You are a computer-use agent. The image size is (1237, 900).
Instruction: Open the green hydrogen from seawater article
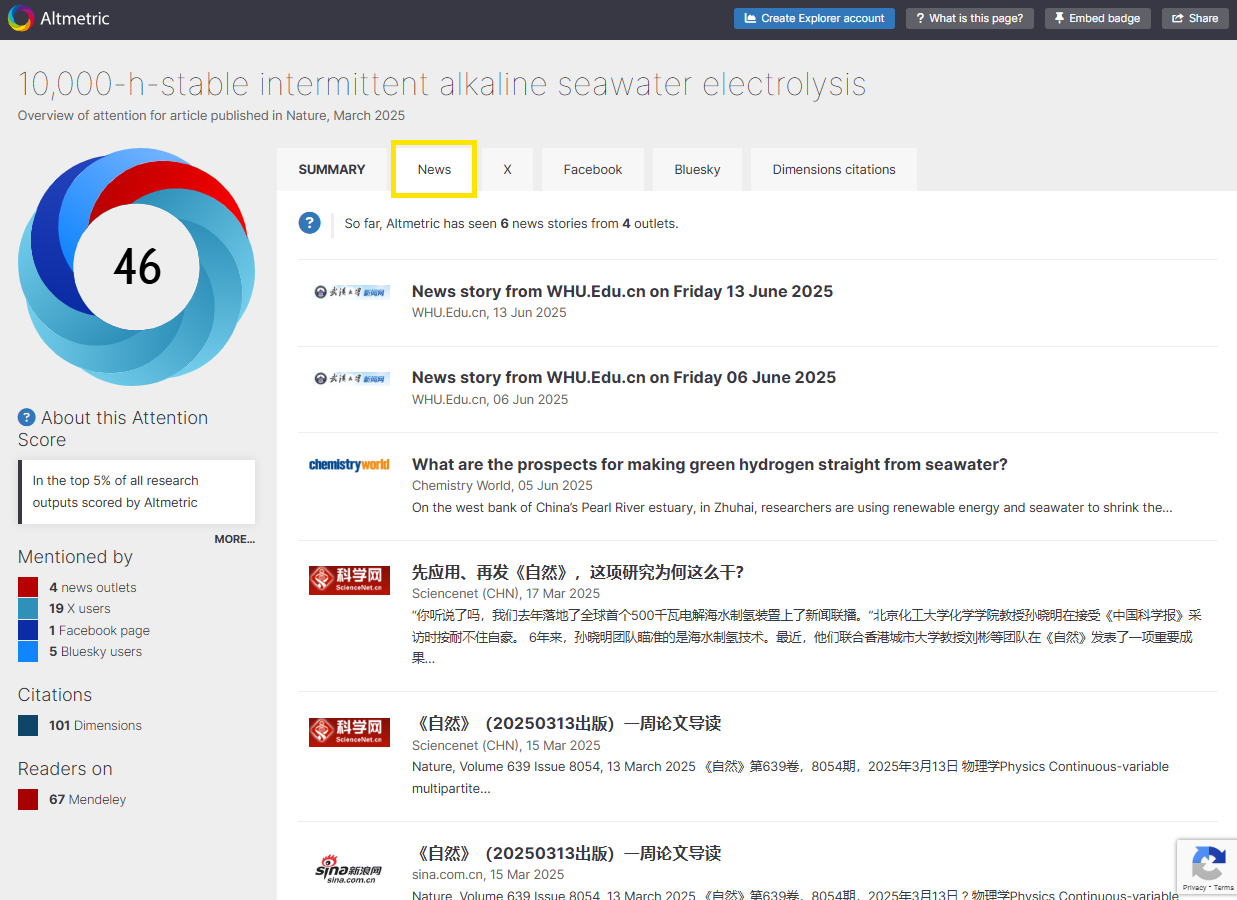(x=709, y=464)
